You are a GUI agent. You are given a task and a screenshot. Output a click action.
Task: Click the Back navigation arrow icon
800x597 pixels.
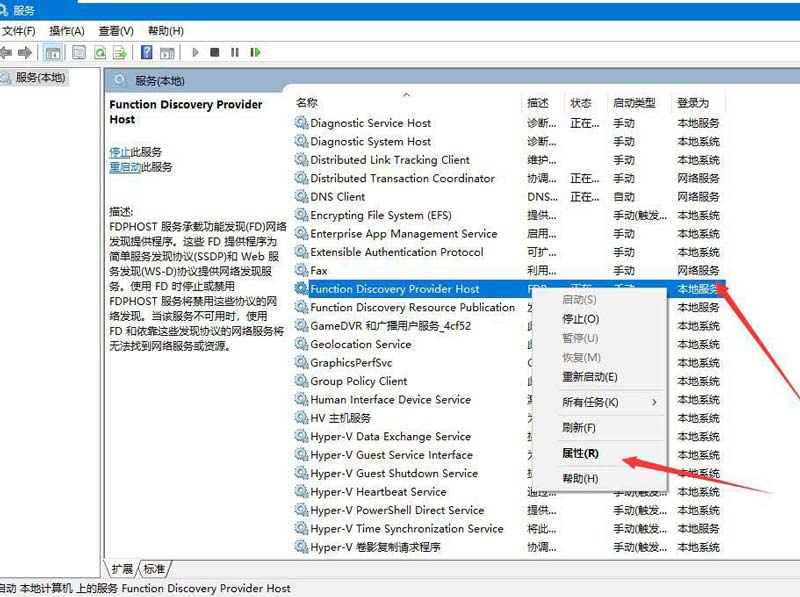(8, 52)
